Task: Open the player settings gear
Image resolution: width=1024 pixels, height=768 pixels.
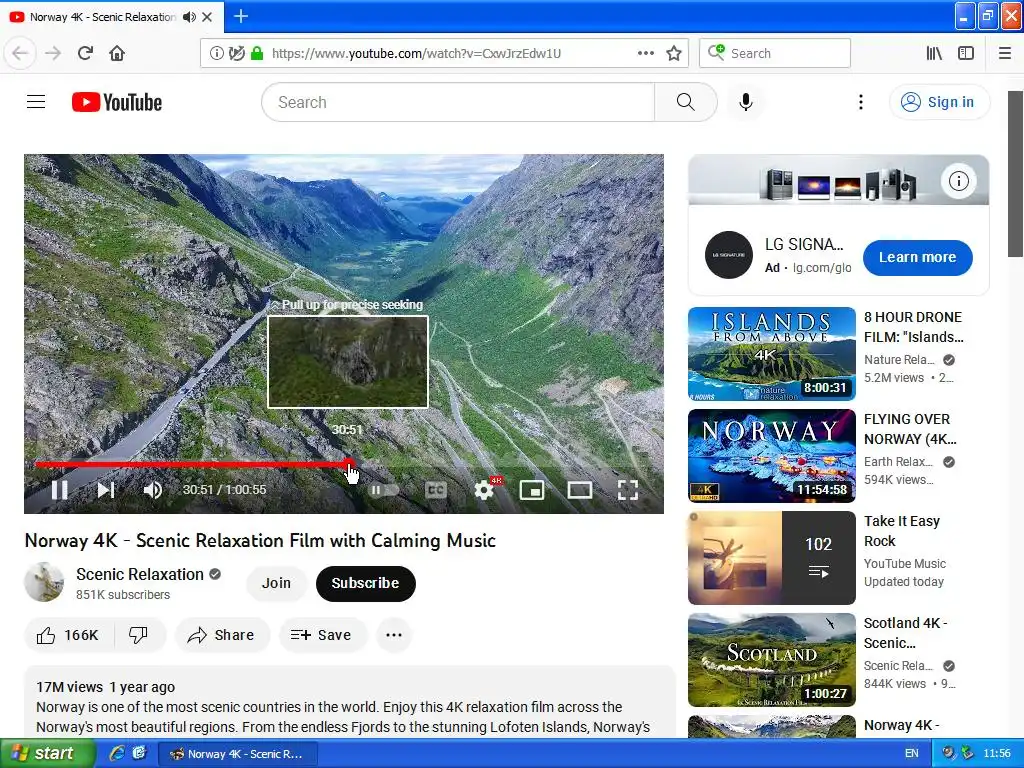Action: 484,490
